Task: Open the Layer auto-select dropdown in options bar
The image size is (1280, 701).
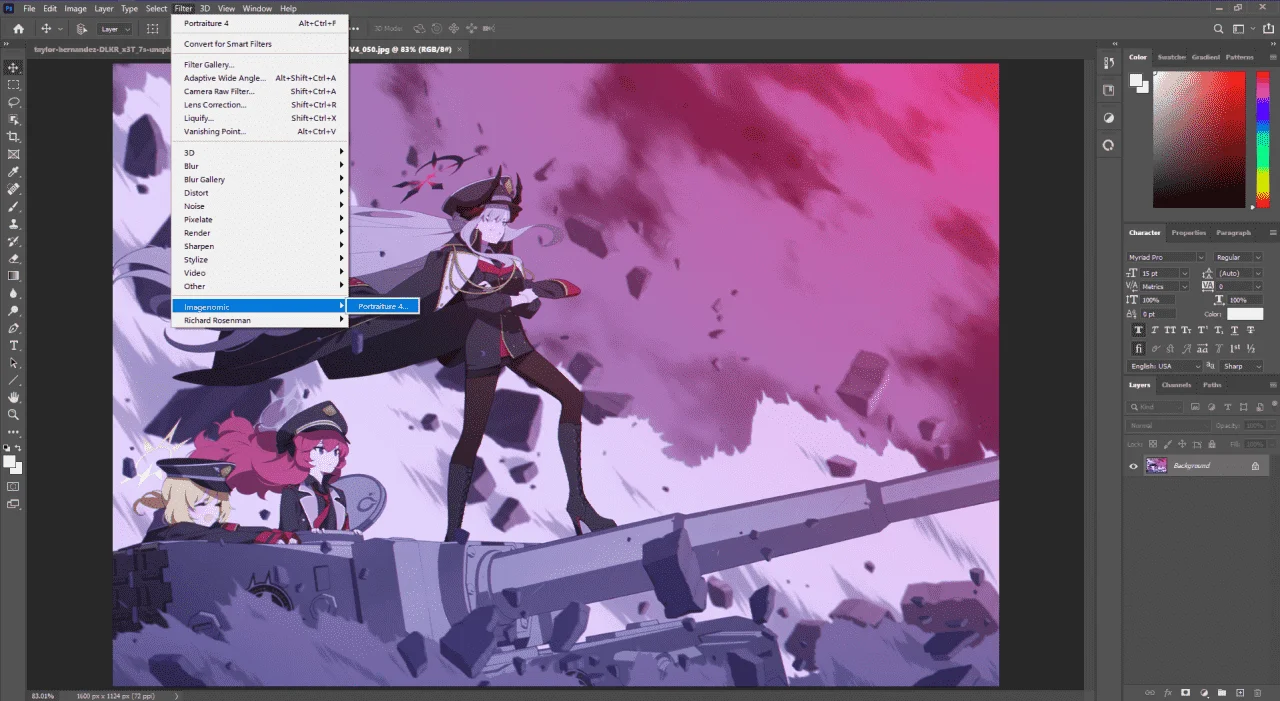Action: point(115,29)
